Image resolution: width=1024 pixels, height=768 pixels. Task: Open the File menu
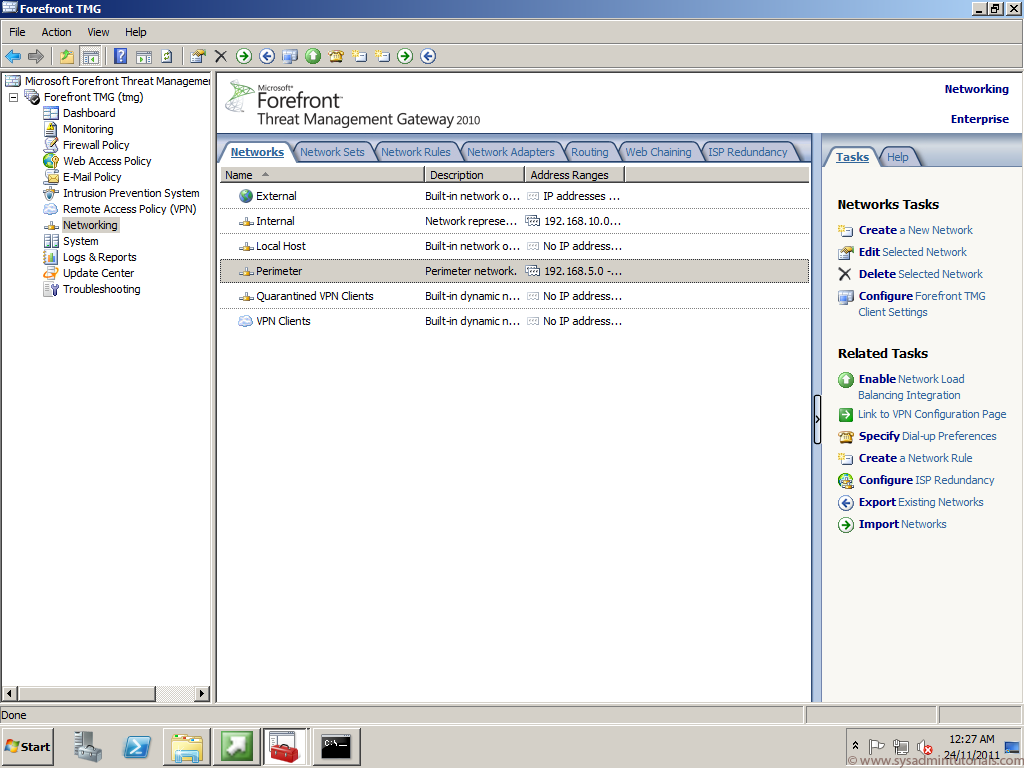point(17,32)
